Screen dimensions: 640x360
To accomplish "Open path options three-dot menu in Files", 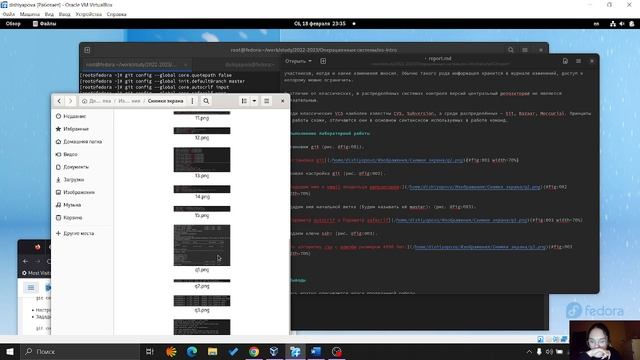I will [x=192, y=101].
